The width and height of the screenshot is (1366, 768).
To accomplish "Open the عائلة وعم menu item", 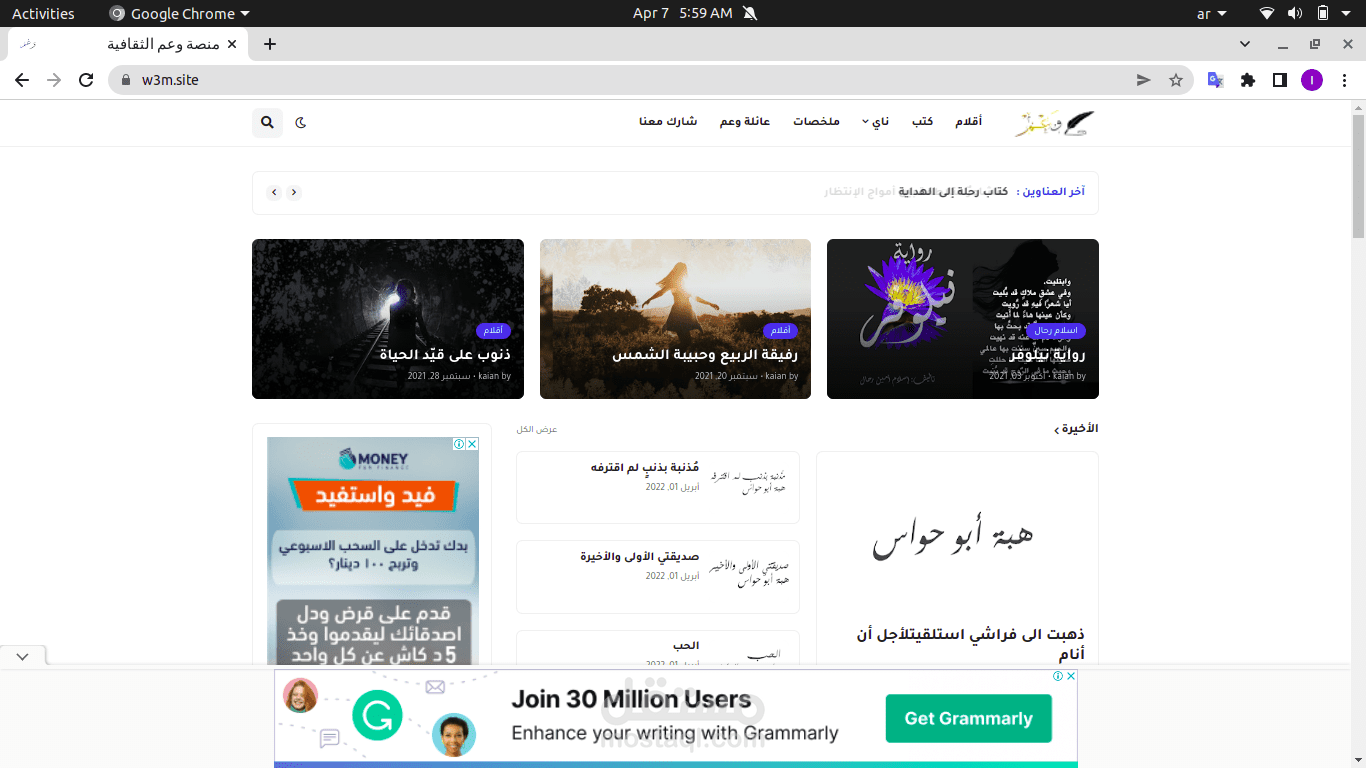I will [745, 122].
